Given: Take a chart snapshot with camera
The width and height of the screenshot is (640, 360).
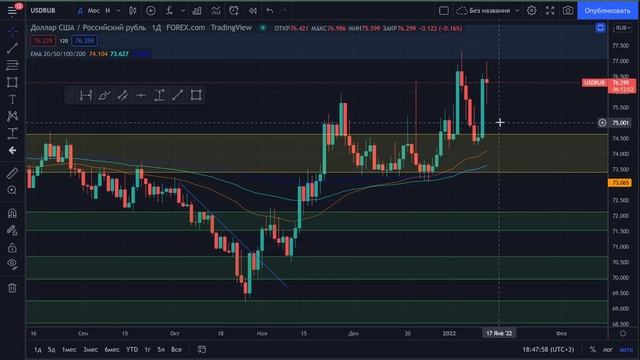Looking at the screenshot, I should 568,11.
